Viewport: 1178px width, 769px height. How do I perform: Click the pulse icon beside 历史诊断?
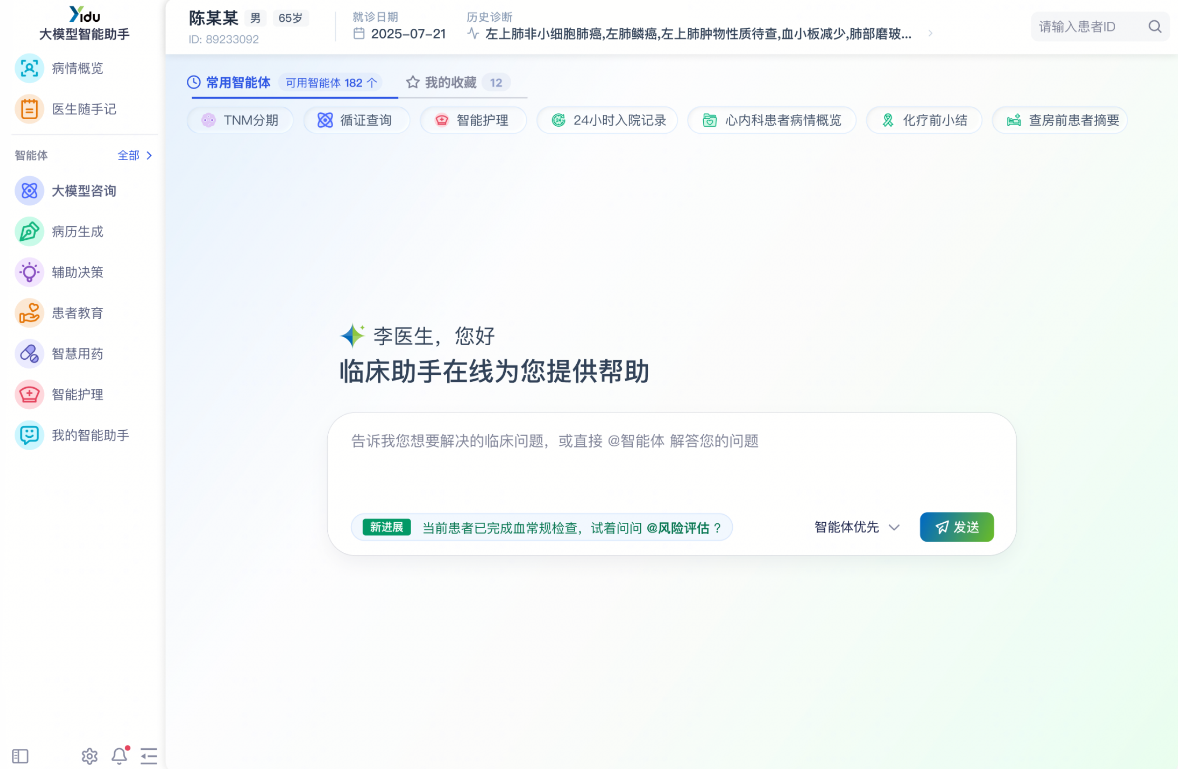[473, 34]
